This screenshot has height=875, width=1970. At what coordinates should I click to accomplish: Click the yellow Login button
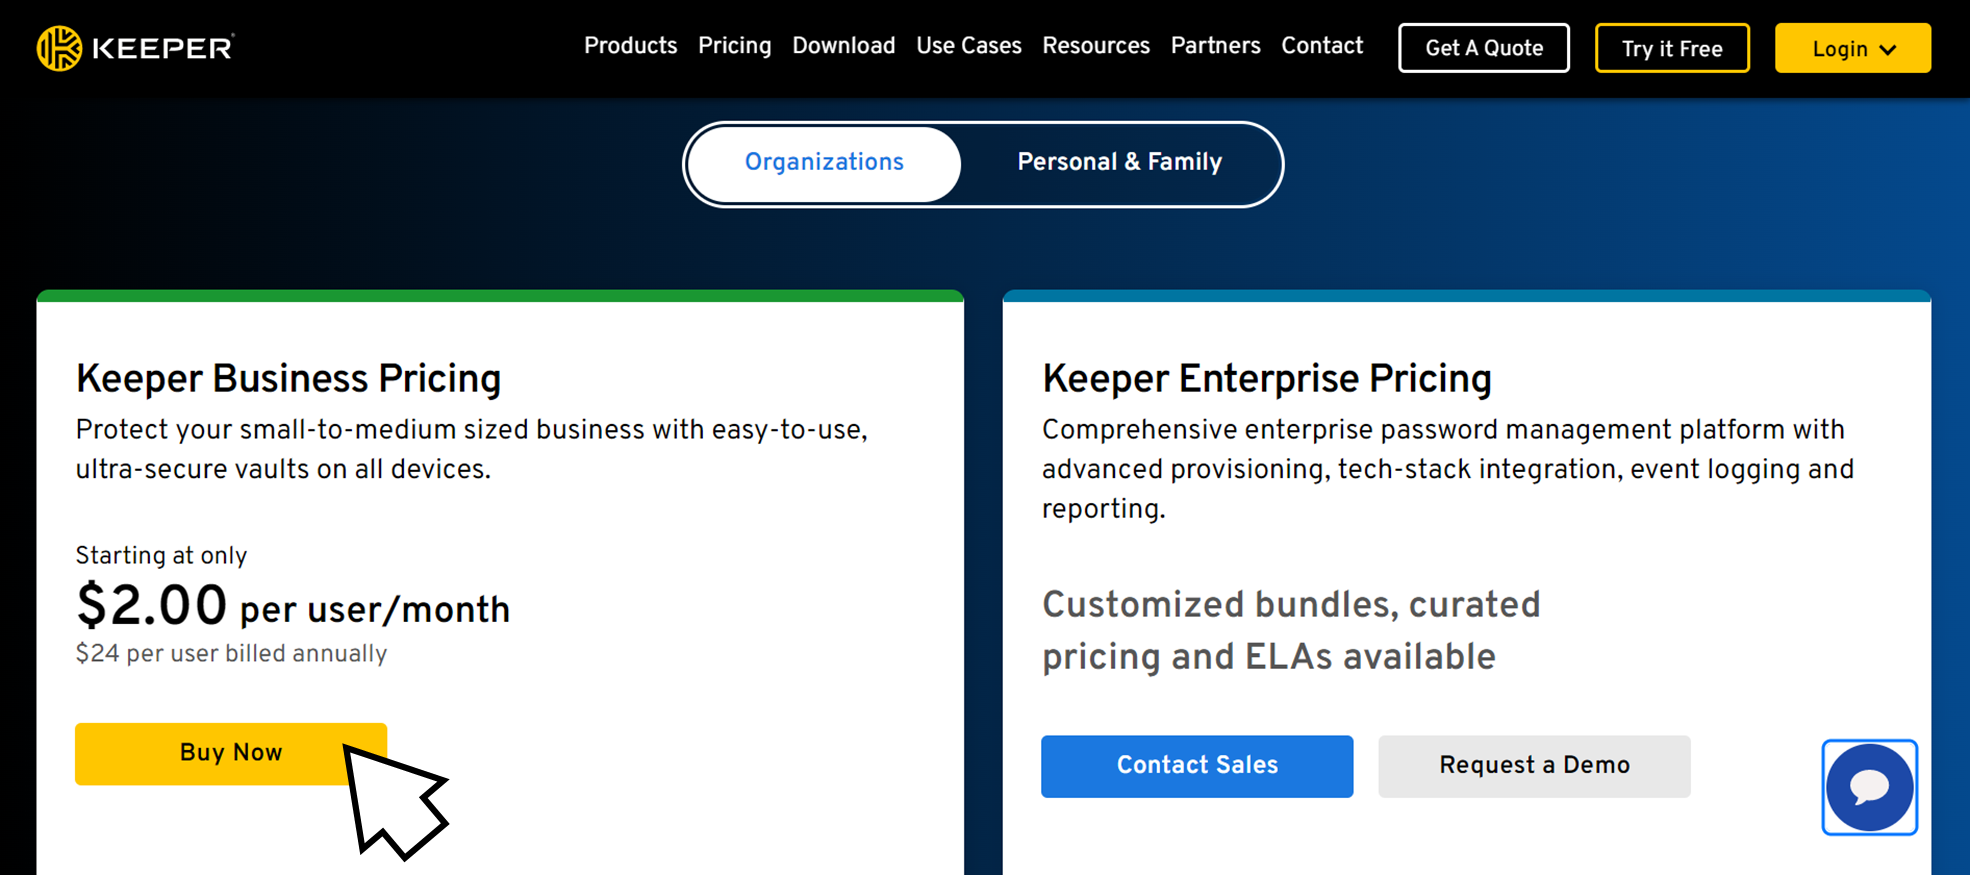pos(1853,48)
